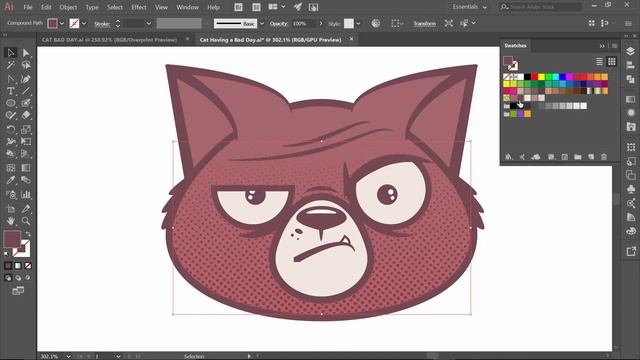Select the Zoom magnifier tool

(26, 221)
